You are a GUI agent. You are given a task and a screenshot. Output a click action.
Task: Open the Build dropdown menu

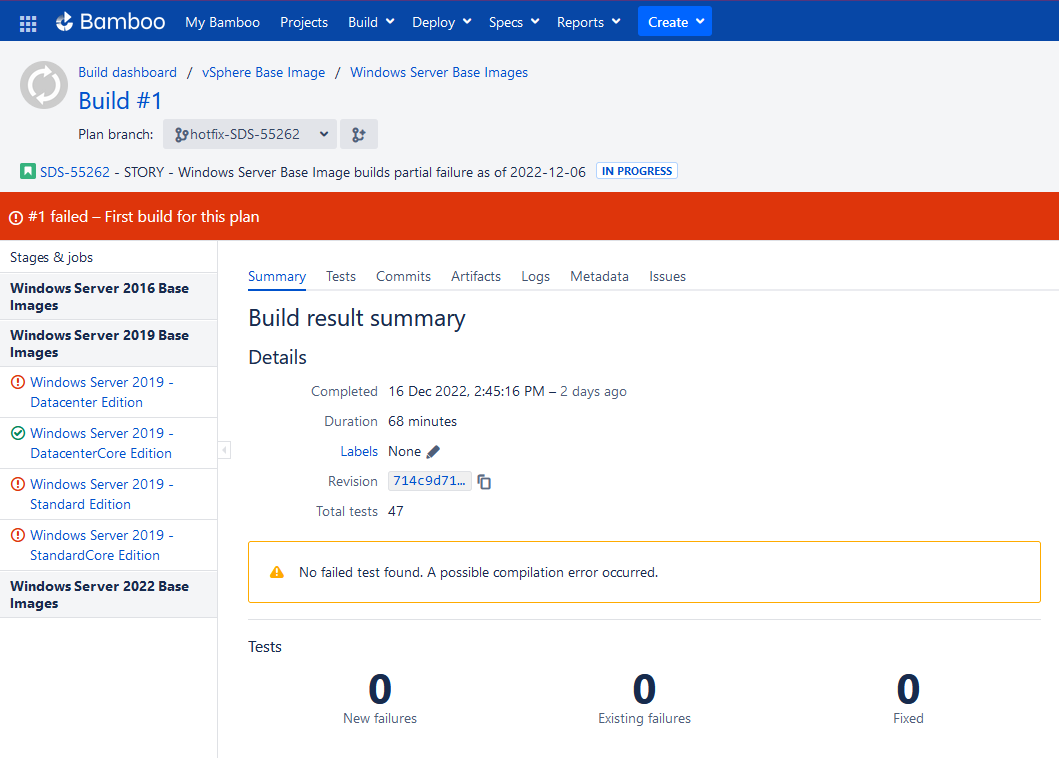[371, 22]
